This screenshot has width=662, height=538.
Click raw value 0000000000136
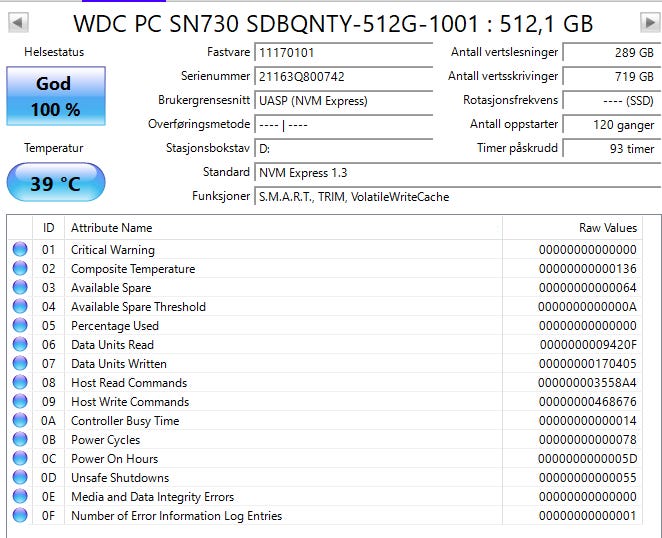(588, 269)
